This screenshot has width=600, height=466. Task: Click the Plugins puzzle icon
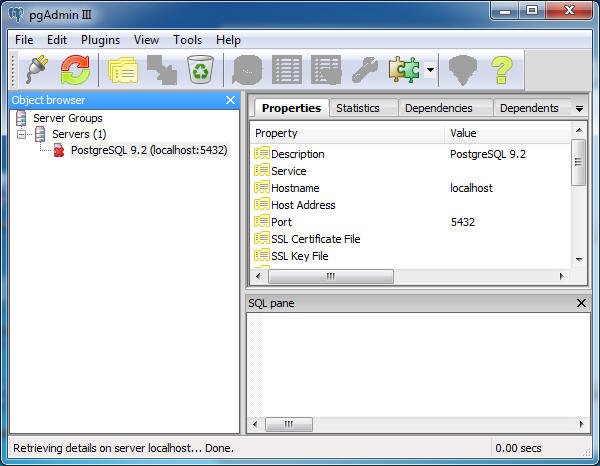(404, 70)
